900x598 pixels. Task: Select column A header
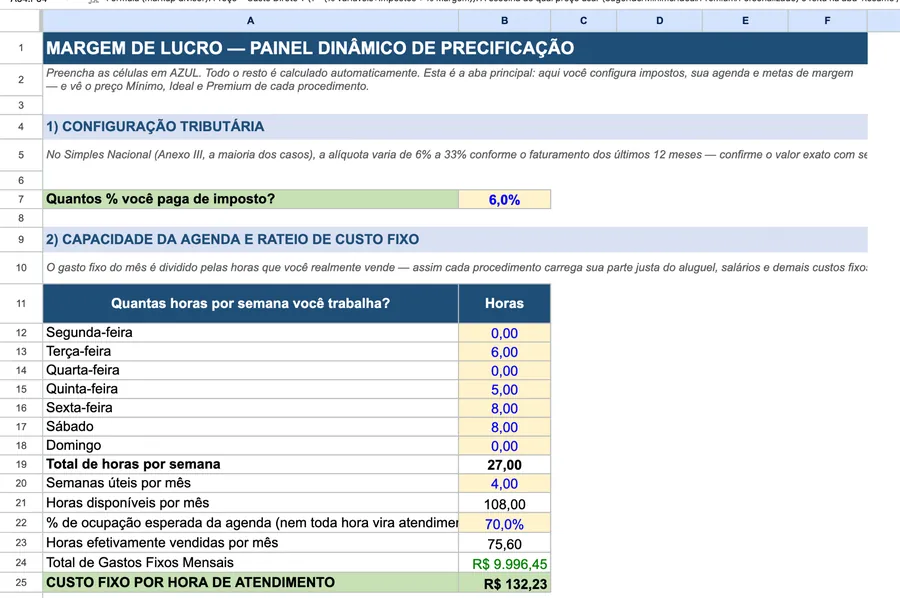tap(250, 21)
